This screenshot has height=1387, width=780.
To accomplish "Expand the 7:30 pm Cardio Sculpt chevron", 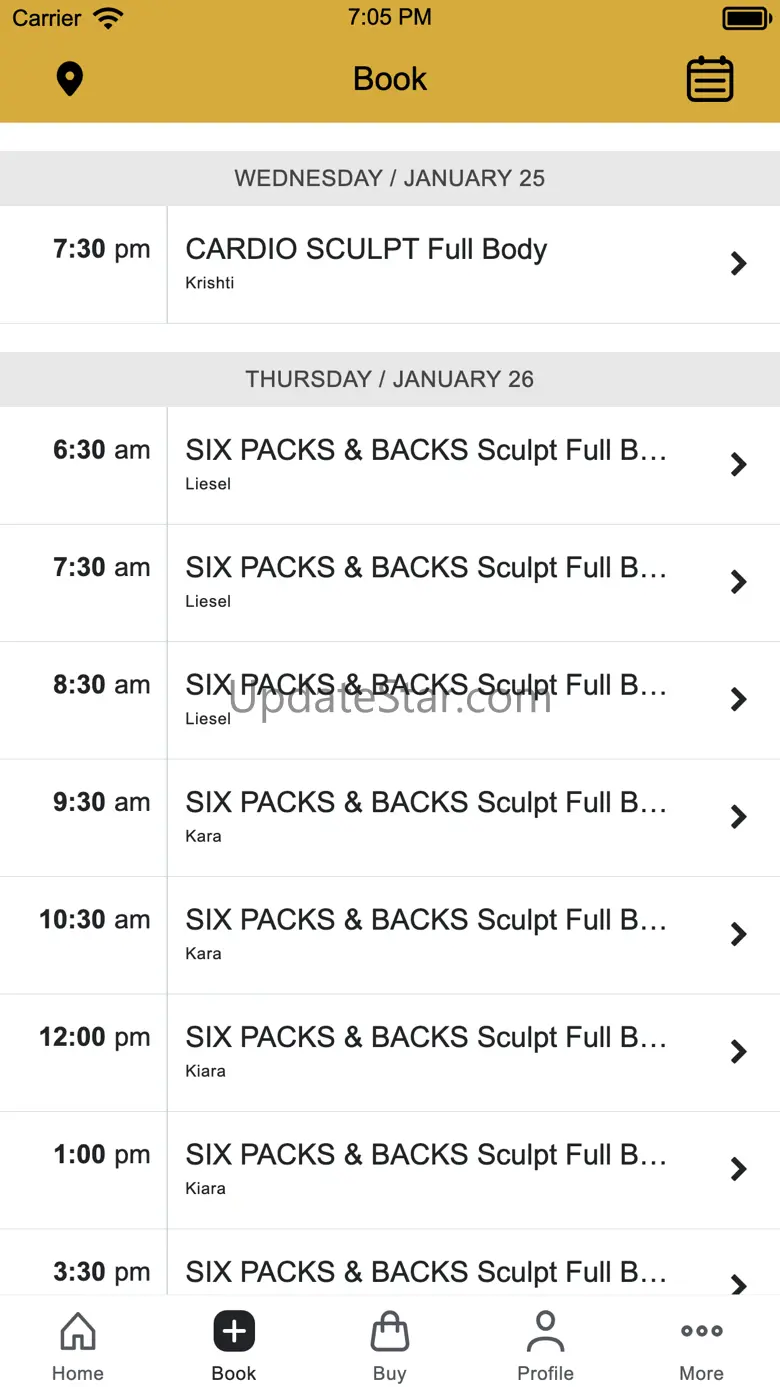I will (739, 264).
